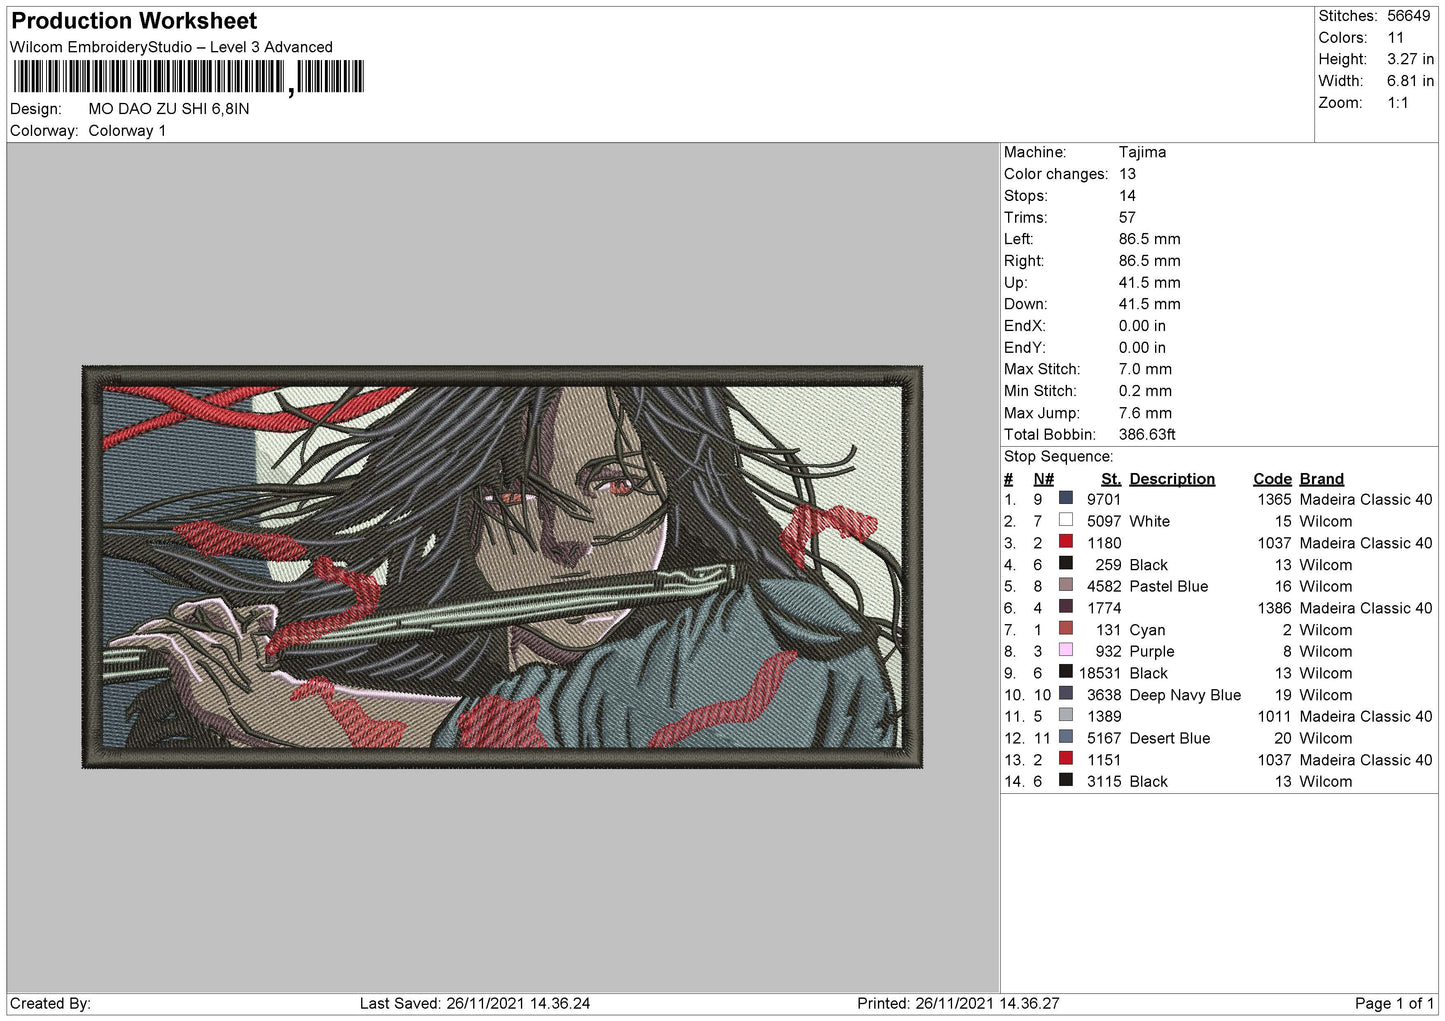Click the "Description" column header
The width and height of the screenshot is (1445, 1021).
coord(1172,479)
